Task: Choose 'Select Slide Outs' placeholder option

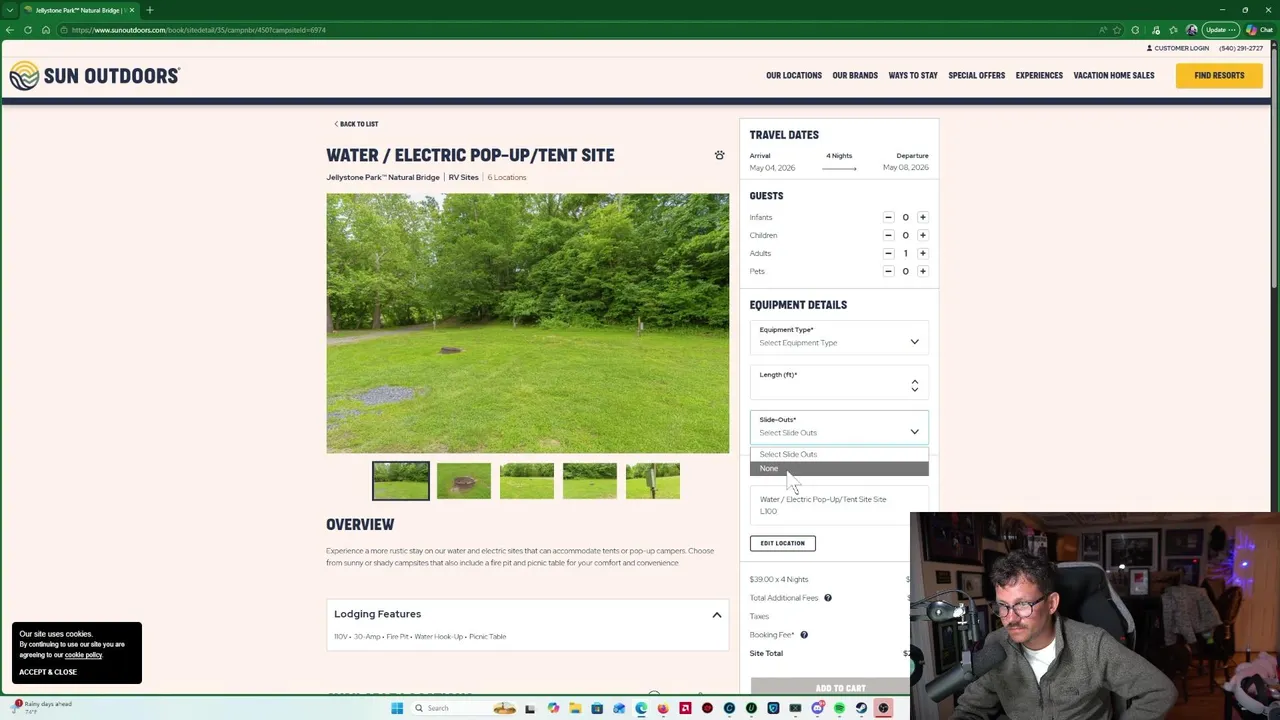Action: point(839,454)
